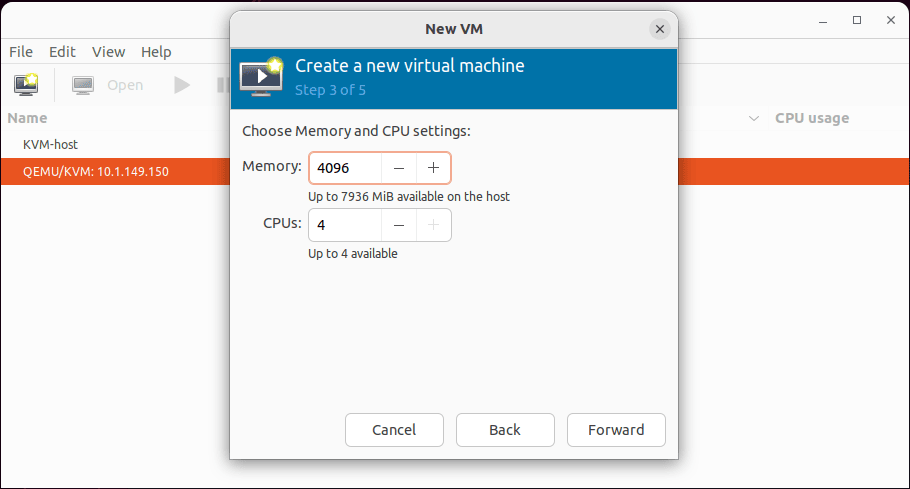Viewport: 910px width, 489px height.
Task: Click the new virtual machine toolbar icon
Action: [x=26, y=85]
